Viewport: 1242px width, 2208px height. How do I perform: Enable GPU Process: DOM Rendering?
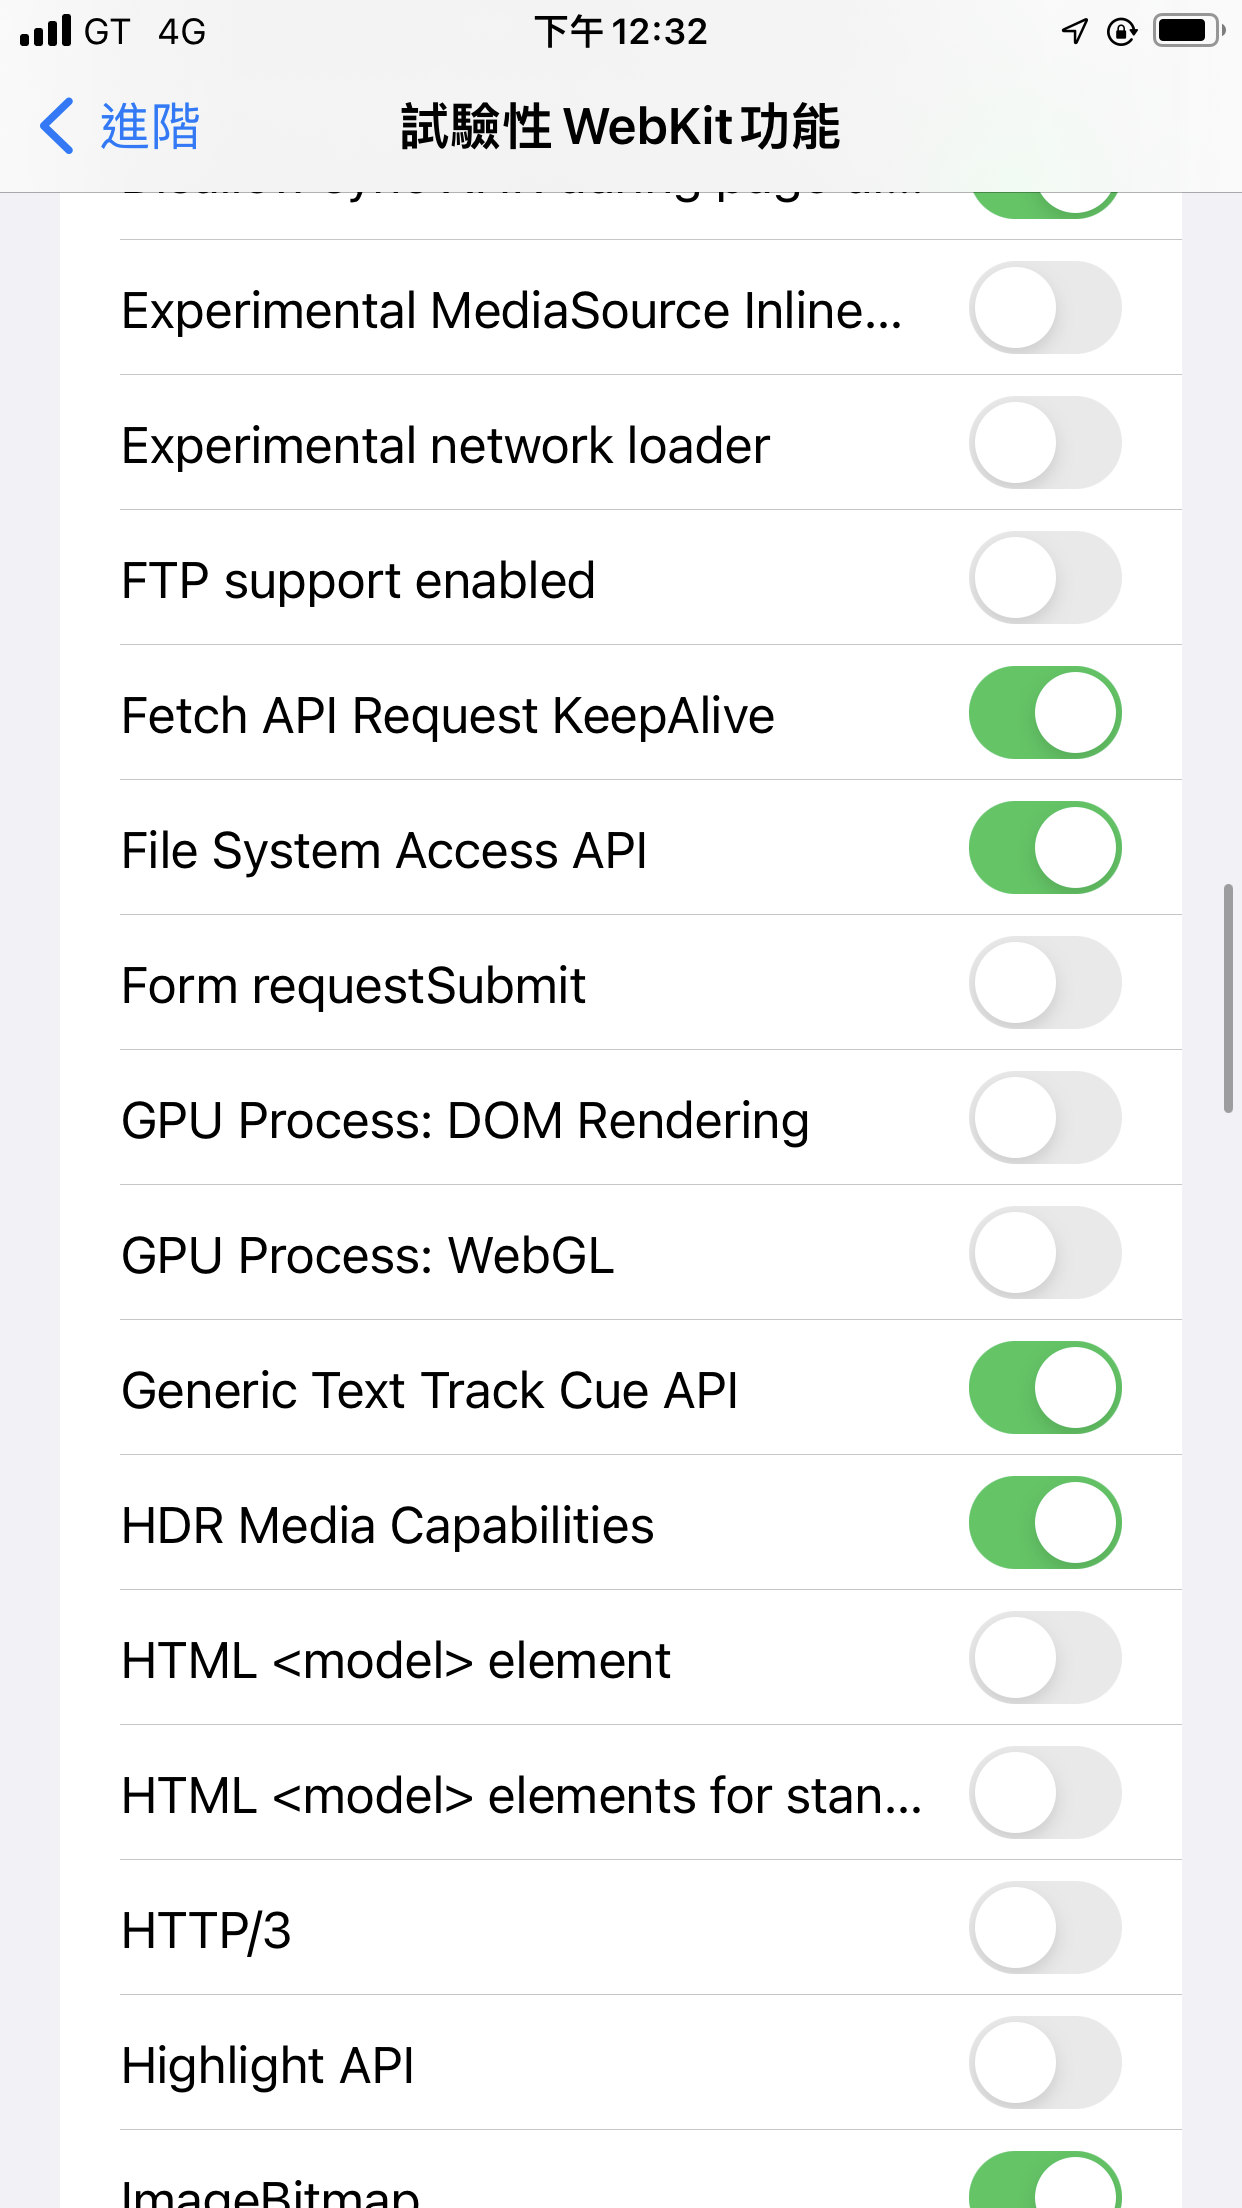coord(1044,1118)
